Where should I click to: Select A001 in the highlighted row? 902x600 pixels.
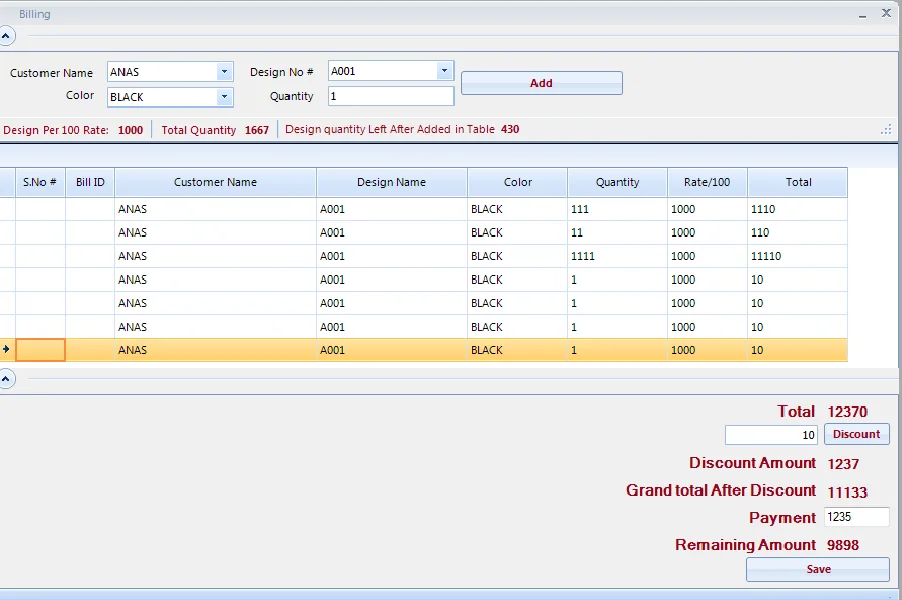pyautogui.click(x=391, y=350)
